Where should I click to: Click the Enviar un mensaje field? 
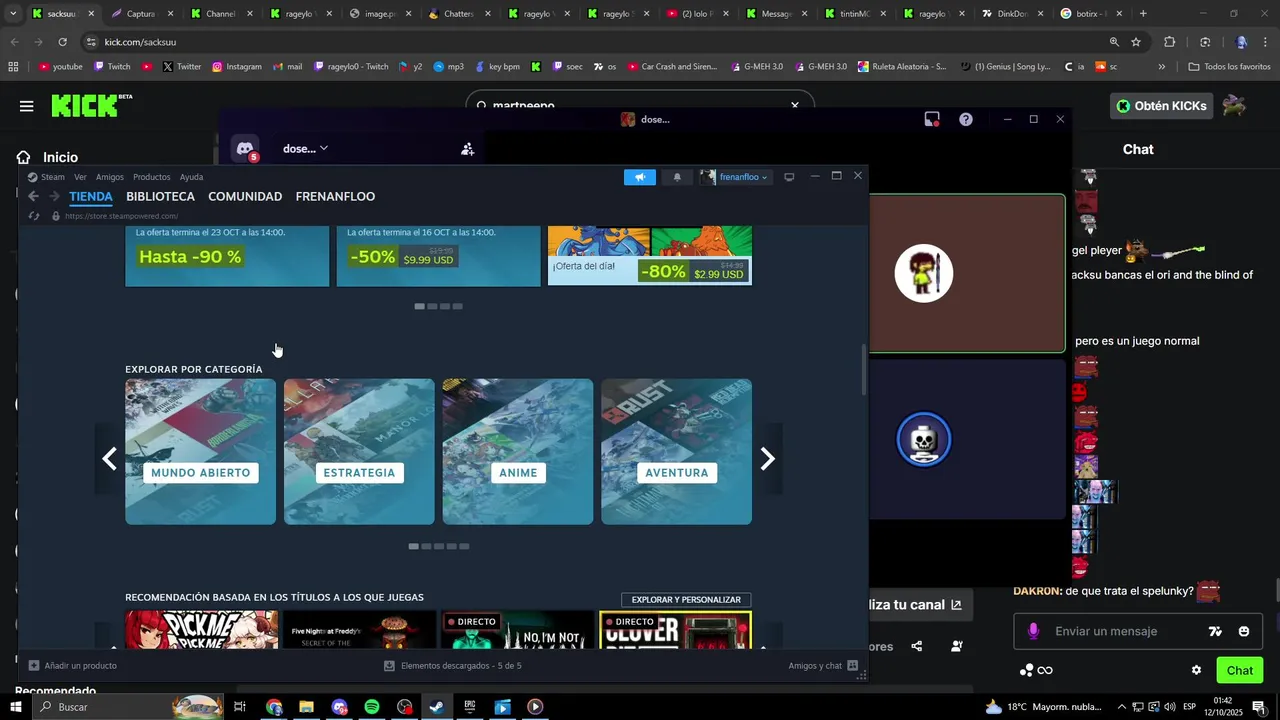pyautogui.click(x=1121, y=631)
